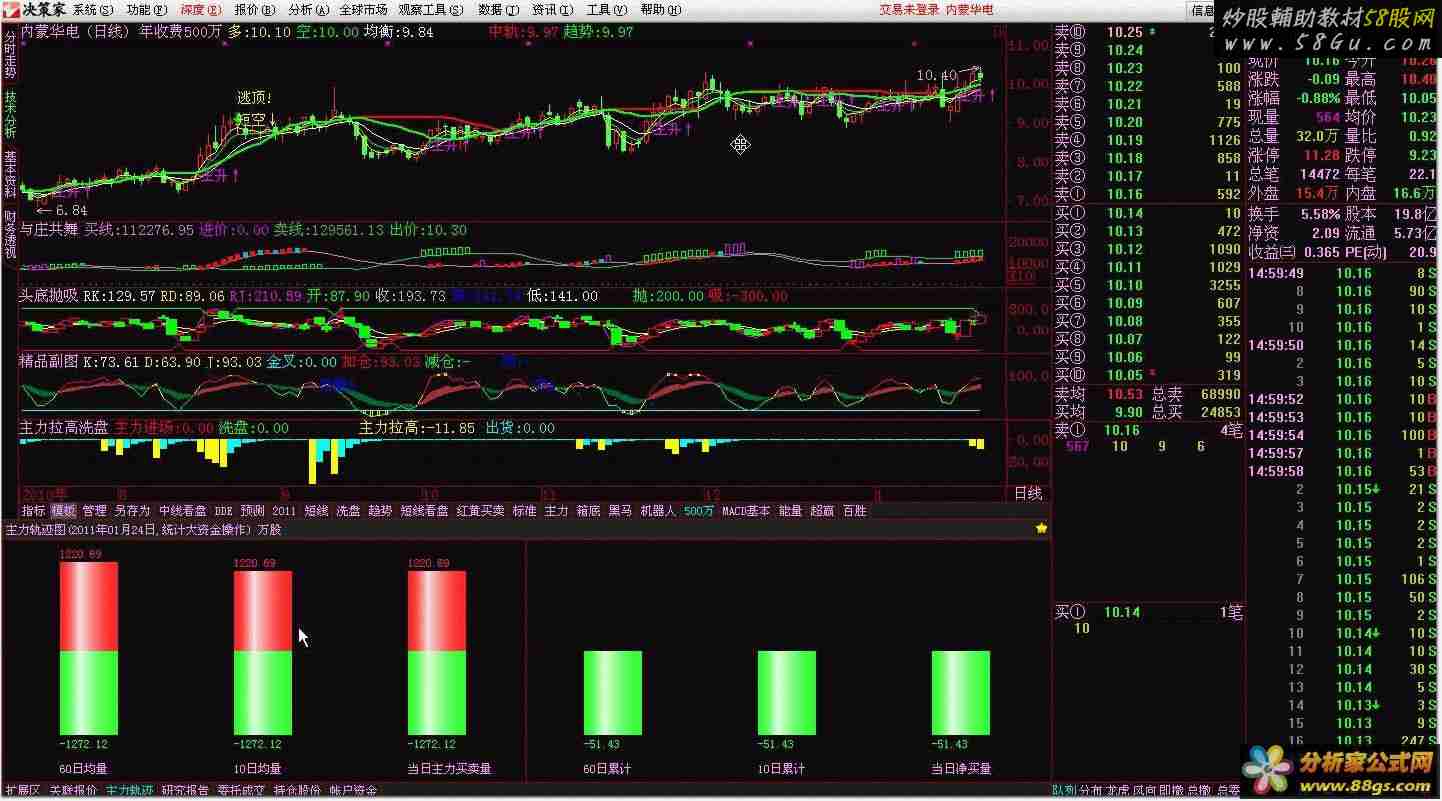Image resolution: width=1442 pixels, height=801 pixels.
Task: Select the 预测 template tab
Action: 253,511
